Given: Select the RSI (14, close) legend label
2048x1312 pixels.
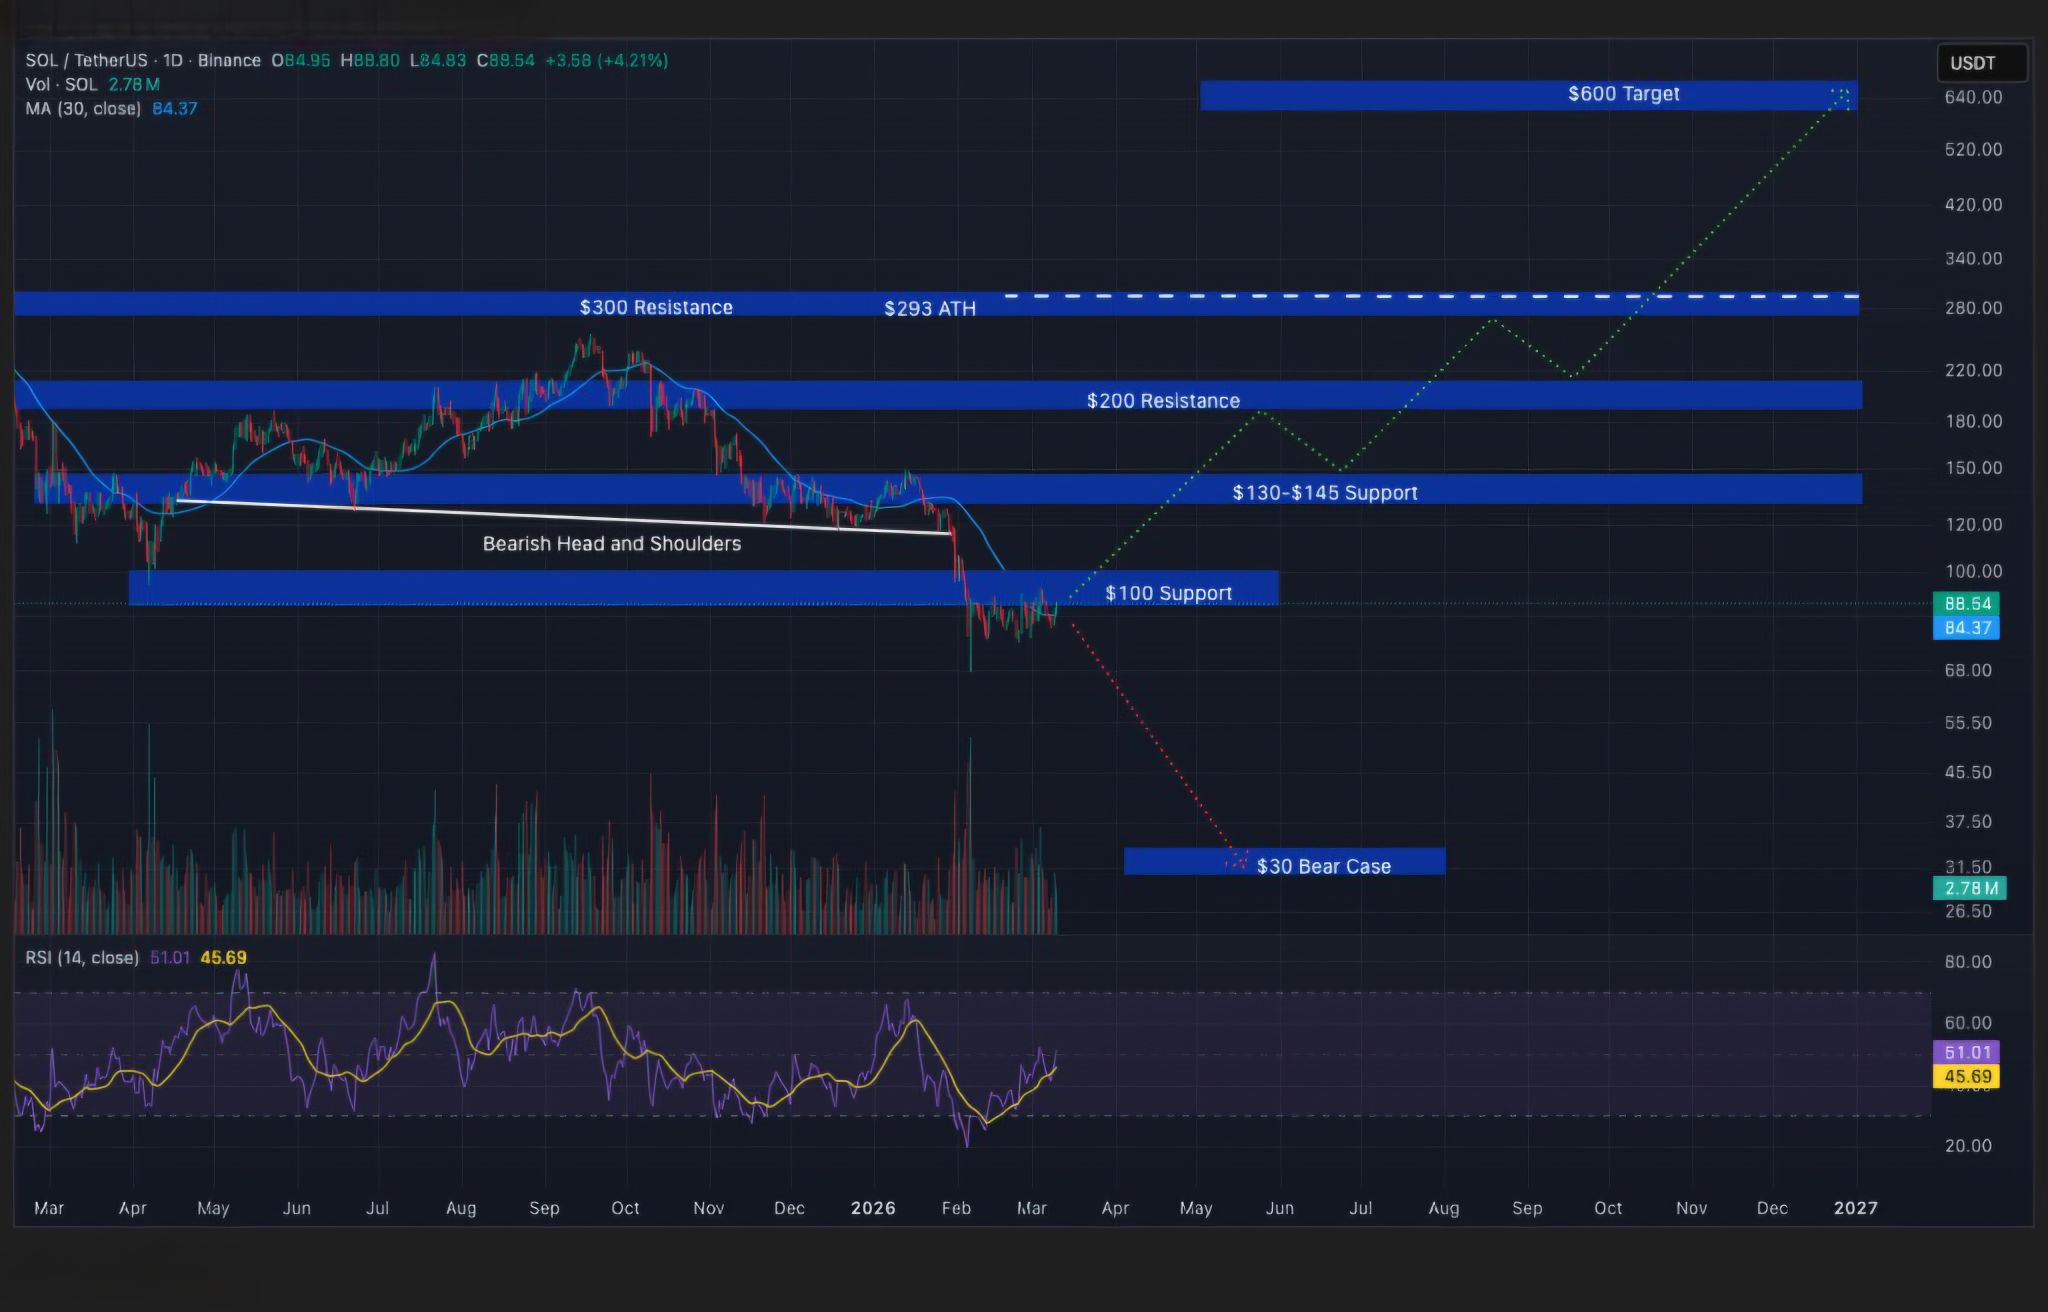Looking at the screenshot, I should point(81,958).
